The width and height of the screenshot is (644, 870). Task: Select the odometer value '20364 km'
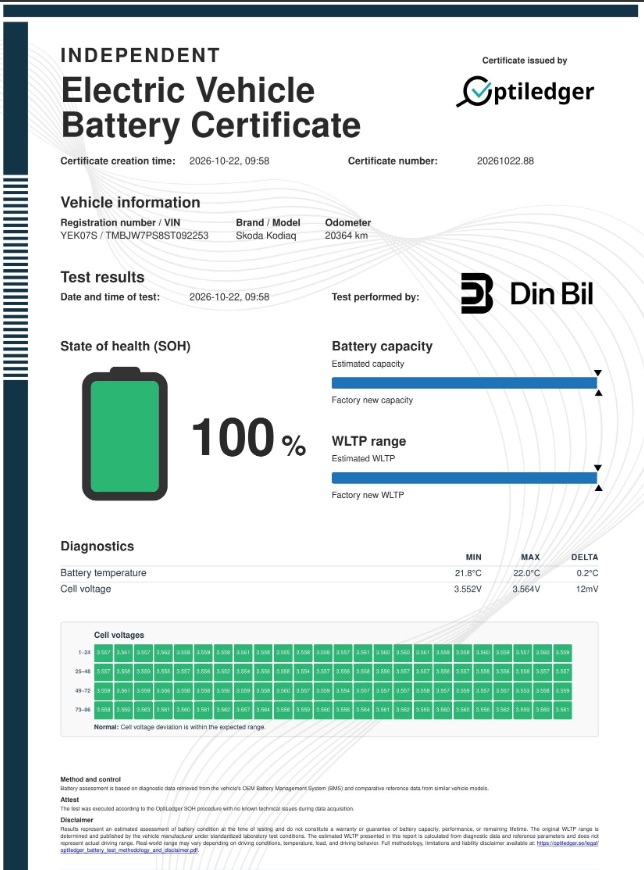346,235
